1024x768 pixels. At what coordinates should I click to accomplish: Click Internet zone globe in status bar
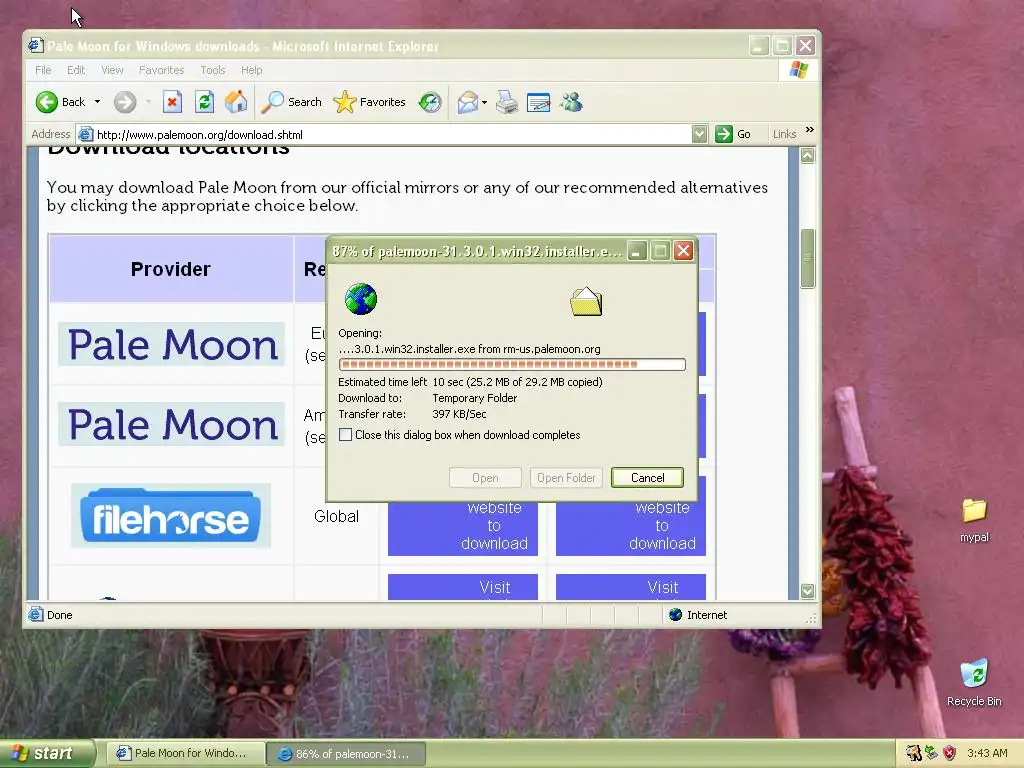pyautogui.click(x=675, y=615)
